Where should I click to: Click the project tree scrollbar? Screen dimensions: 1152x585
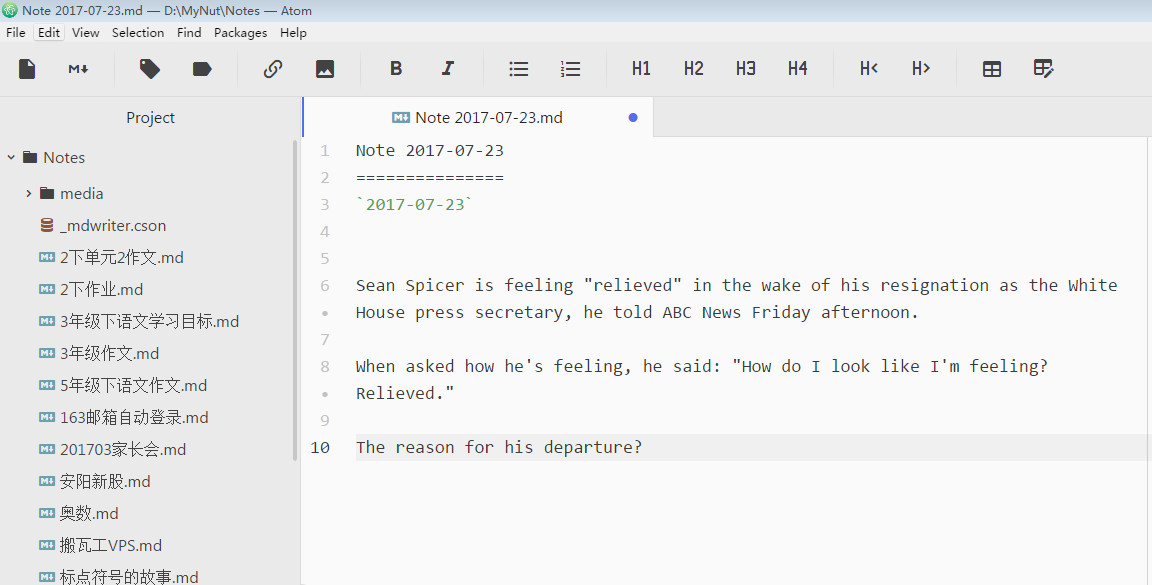coord(295,301)
